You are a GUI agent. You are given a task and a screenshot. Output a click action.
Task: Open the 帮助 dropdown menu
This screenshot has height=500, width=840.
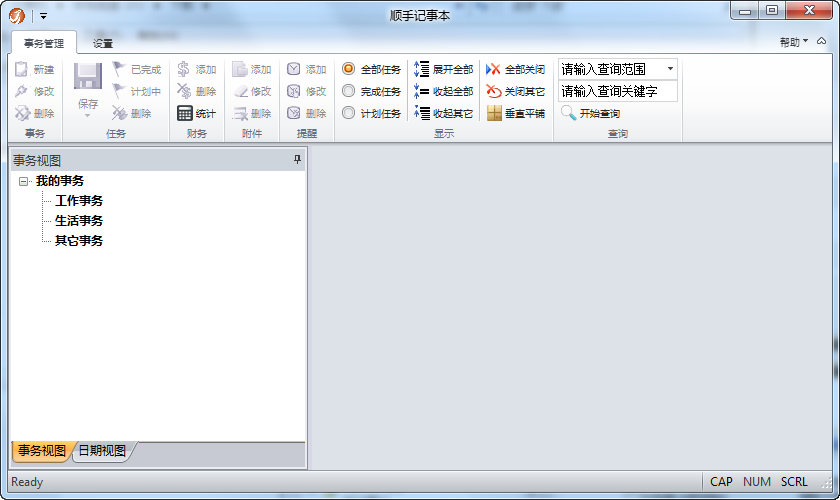[793, 42]
